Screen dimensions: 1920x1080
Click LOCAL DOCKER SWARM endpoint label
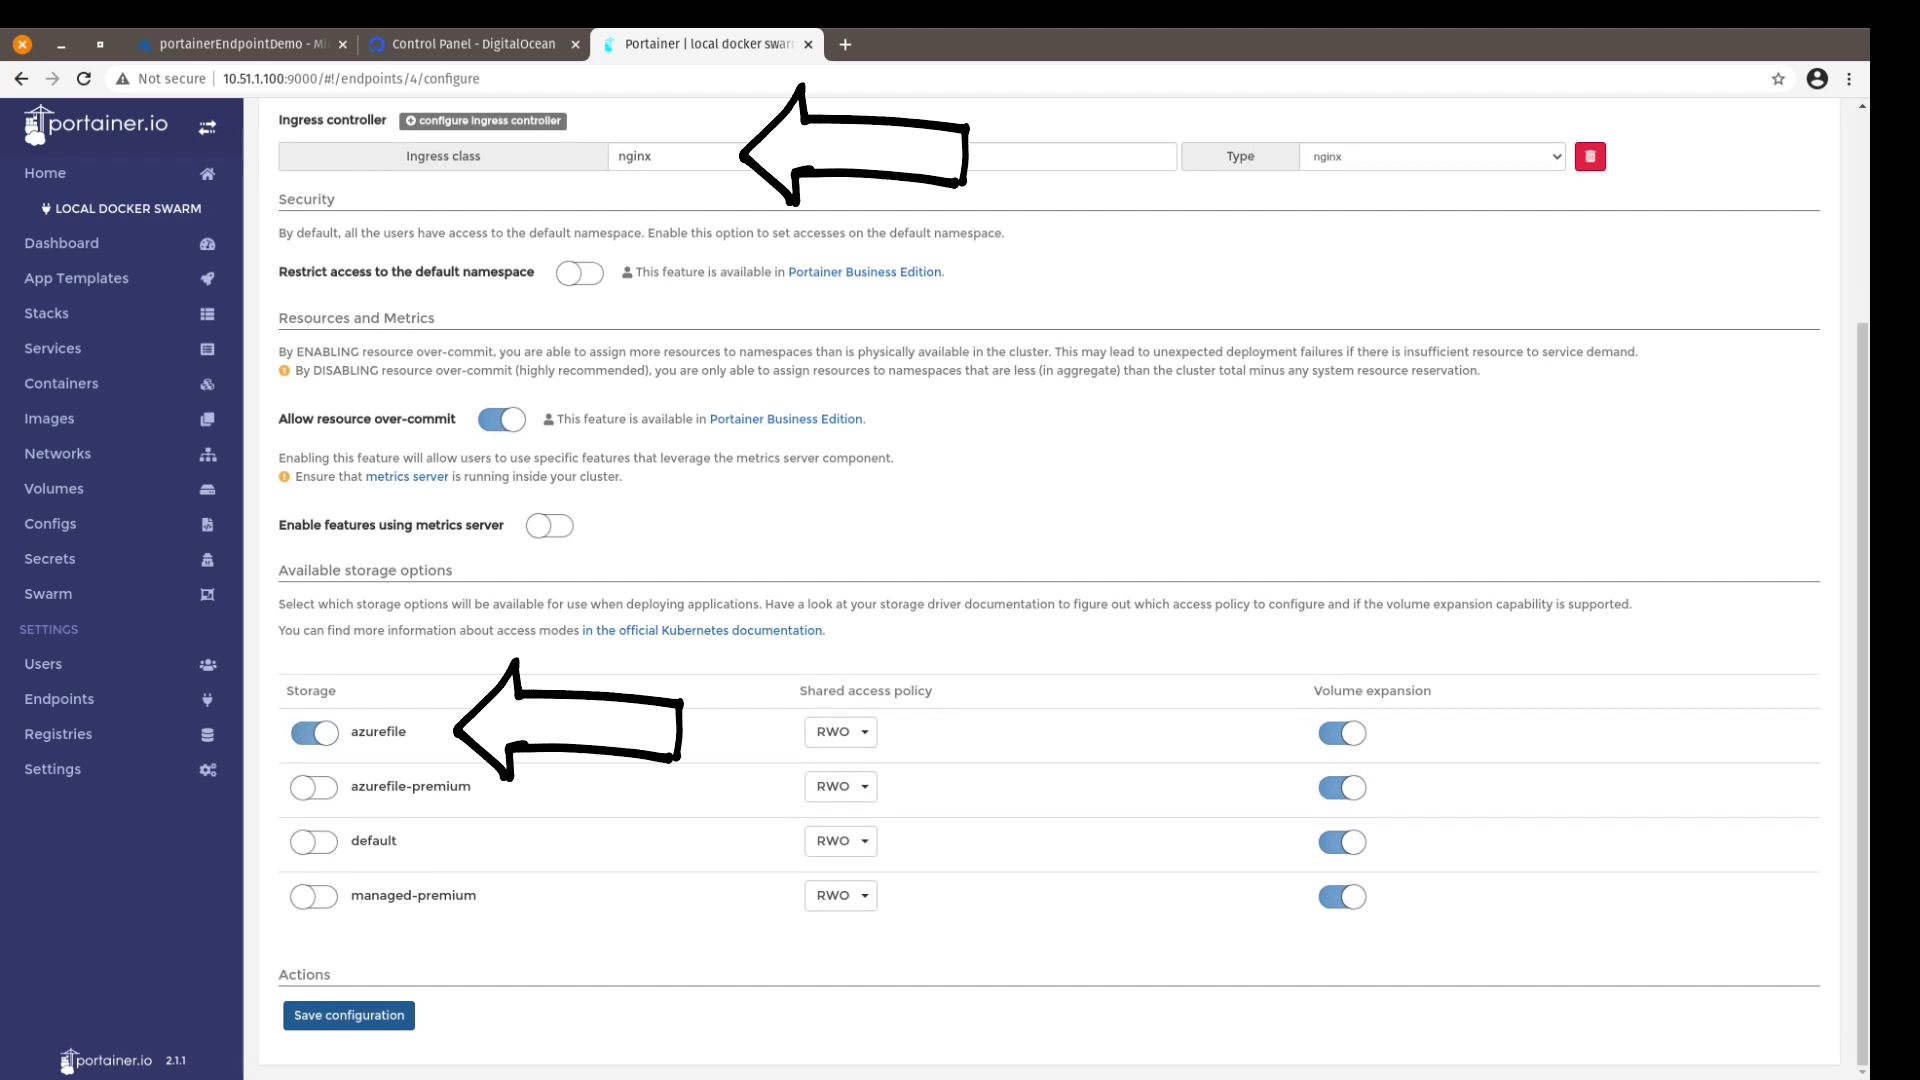point(121,209)
